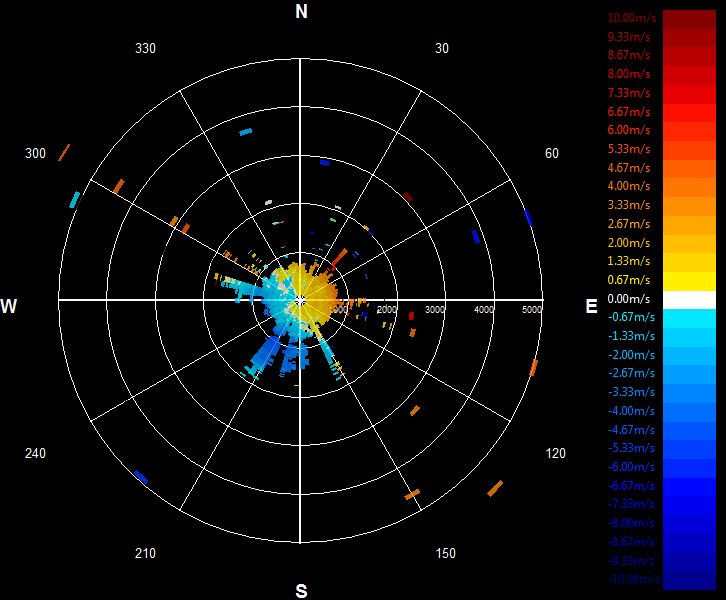
Task: Click the negative -4.00m/s legend label
Action: pos(631,411)
